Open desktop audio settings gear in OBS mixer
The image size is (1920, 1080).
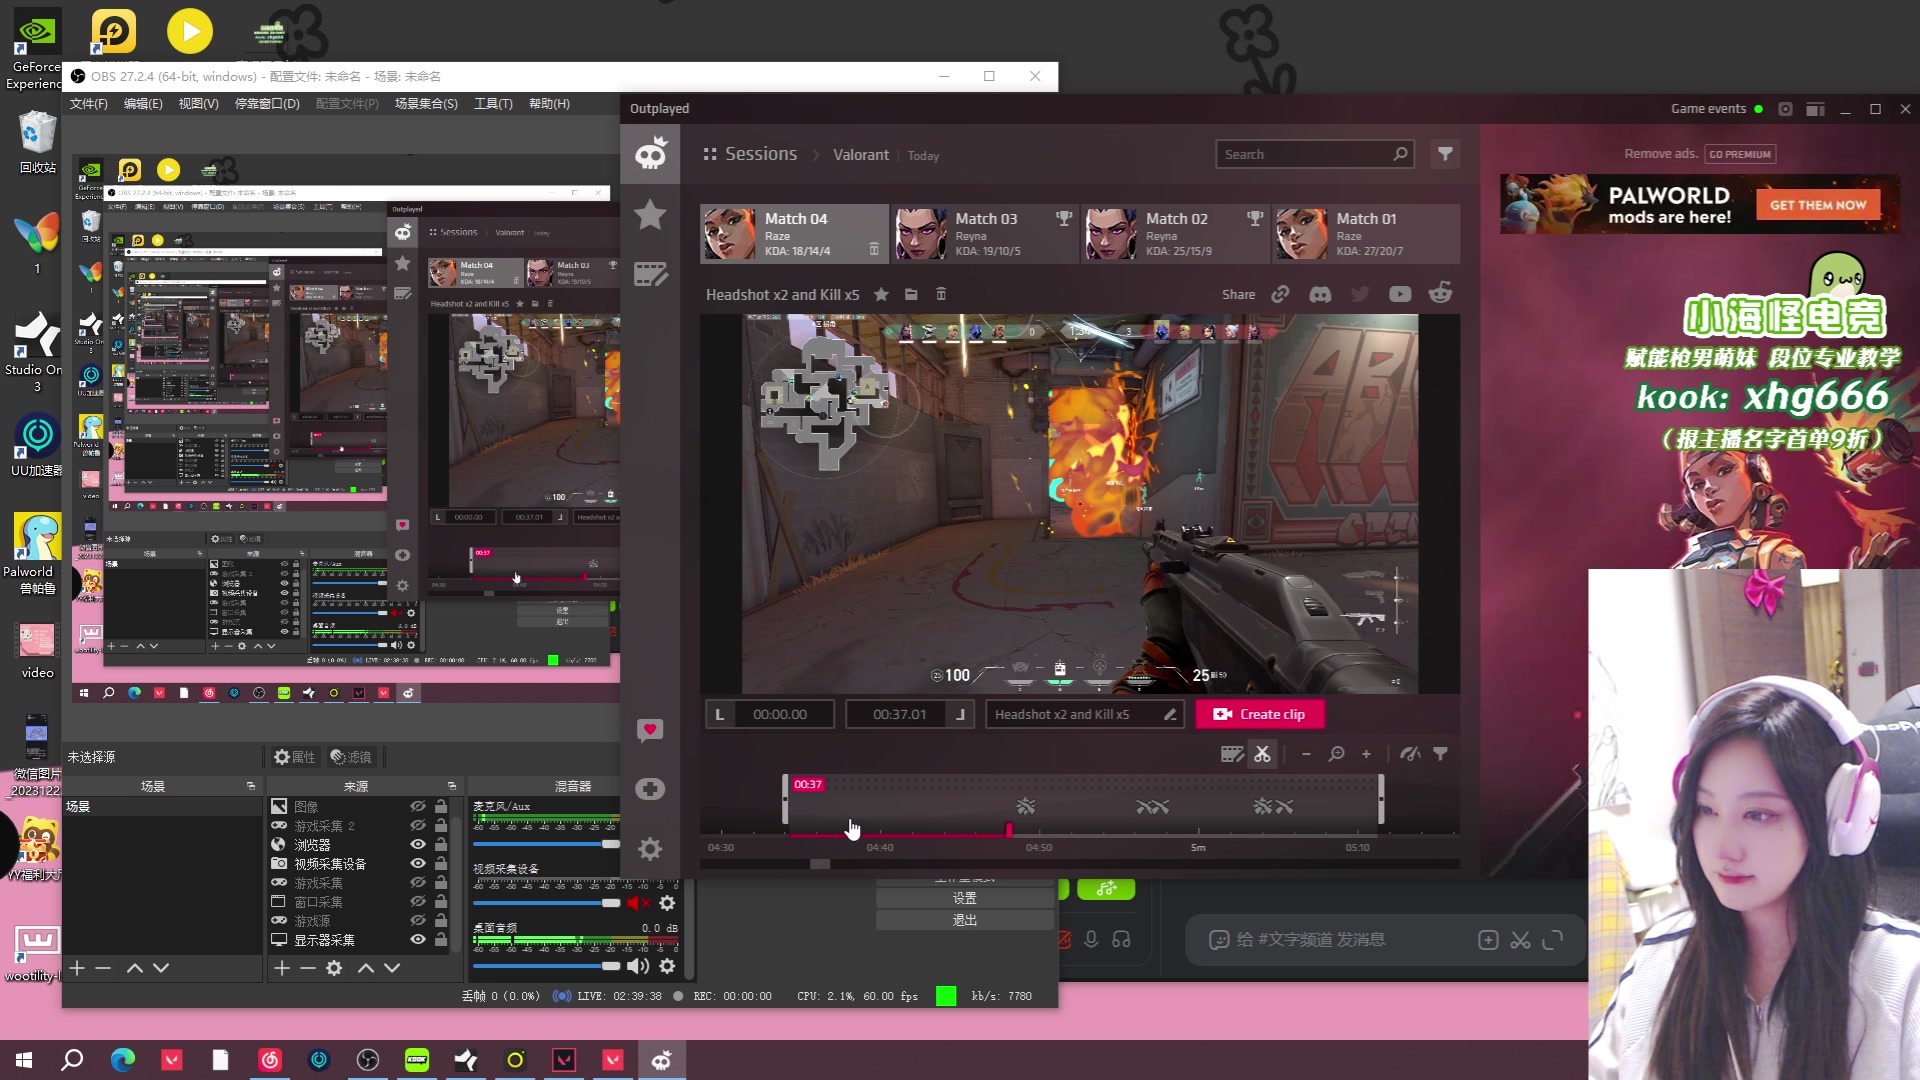click(667, 966)
